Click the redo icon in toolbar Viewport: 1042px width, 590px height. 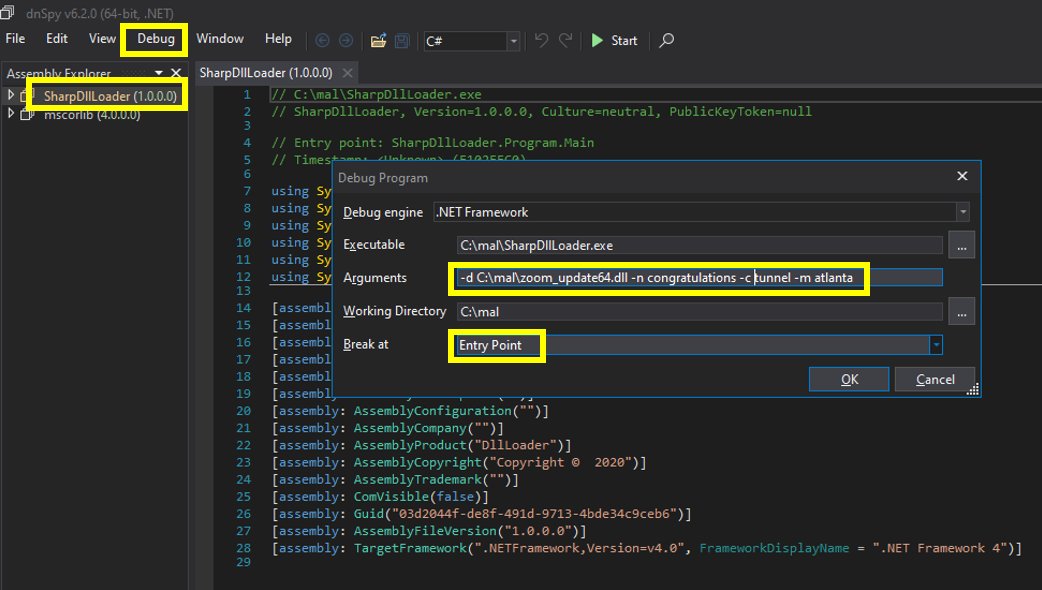(x=566, y=41)
